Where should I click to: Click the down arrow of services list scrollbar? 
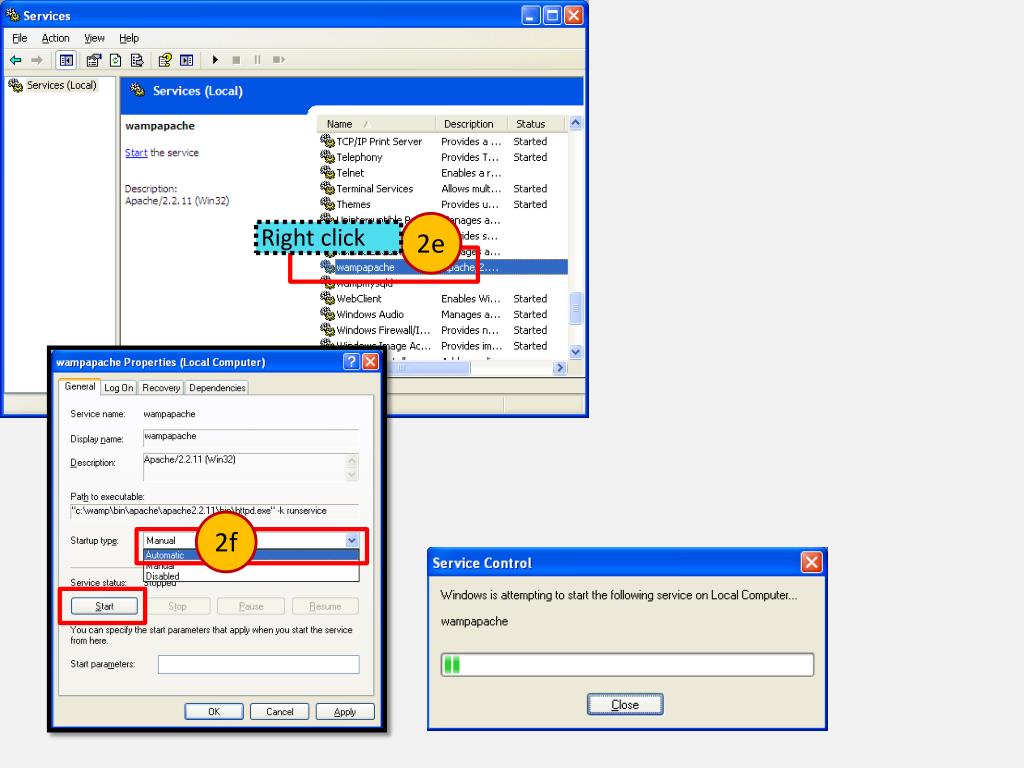point(575,351)
